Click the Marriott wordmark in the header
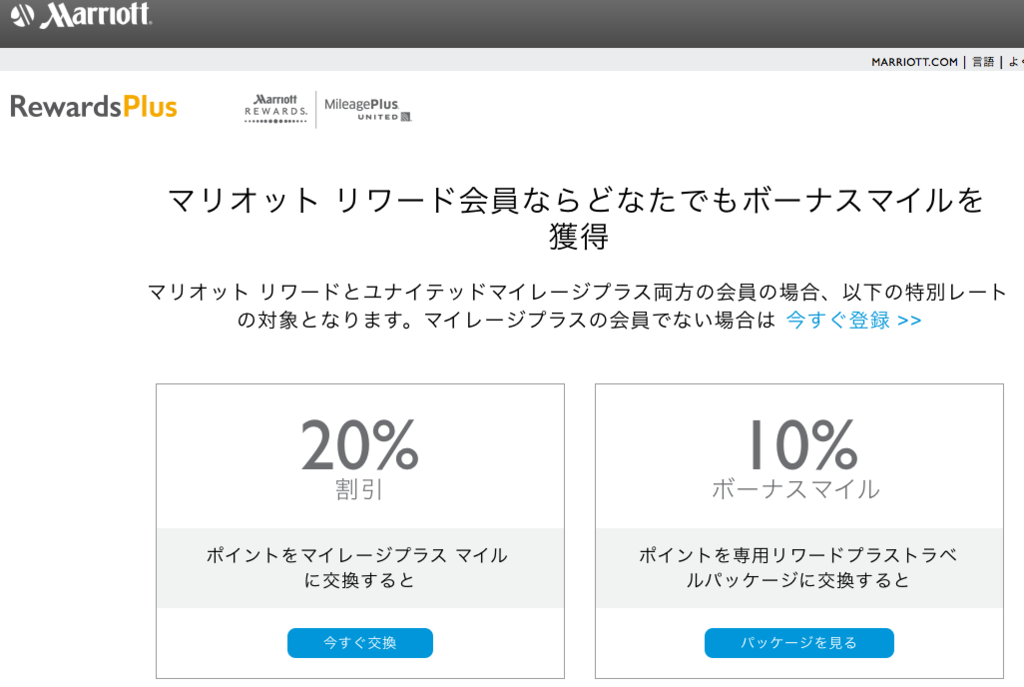The height and width of the screenshot is (687, 1024). point(95,14)
